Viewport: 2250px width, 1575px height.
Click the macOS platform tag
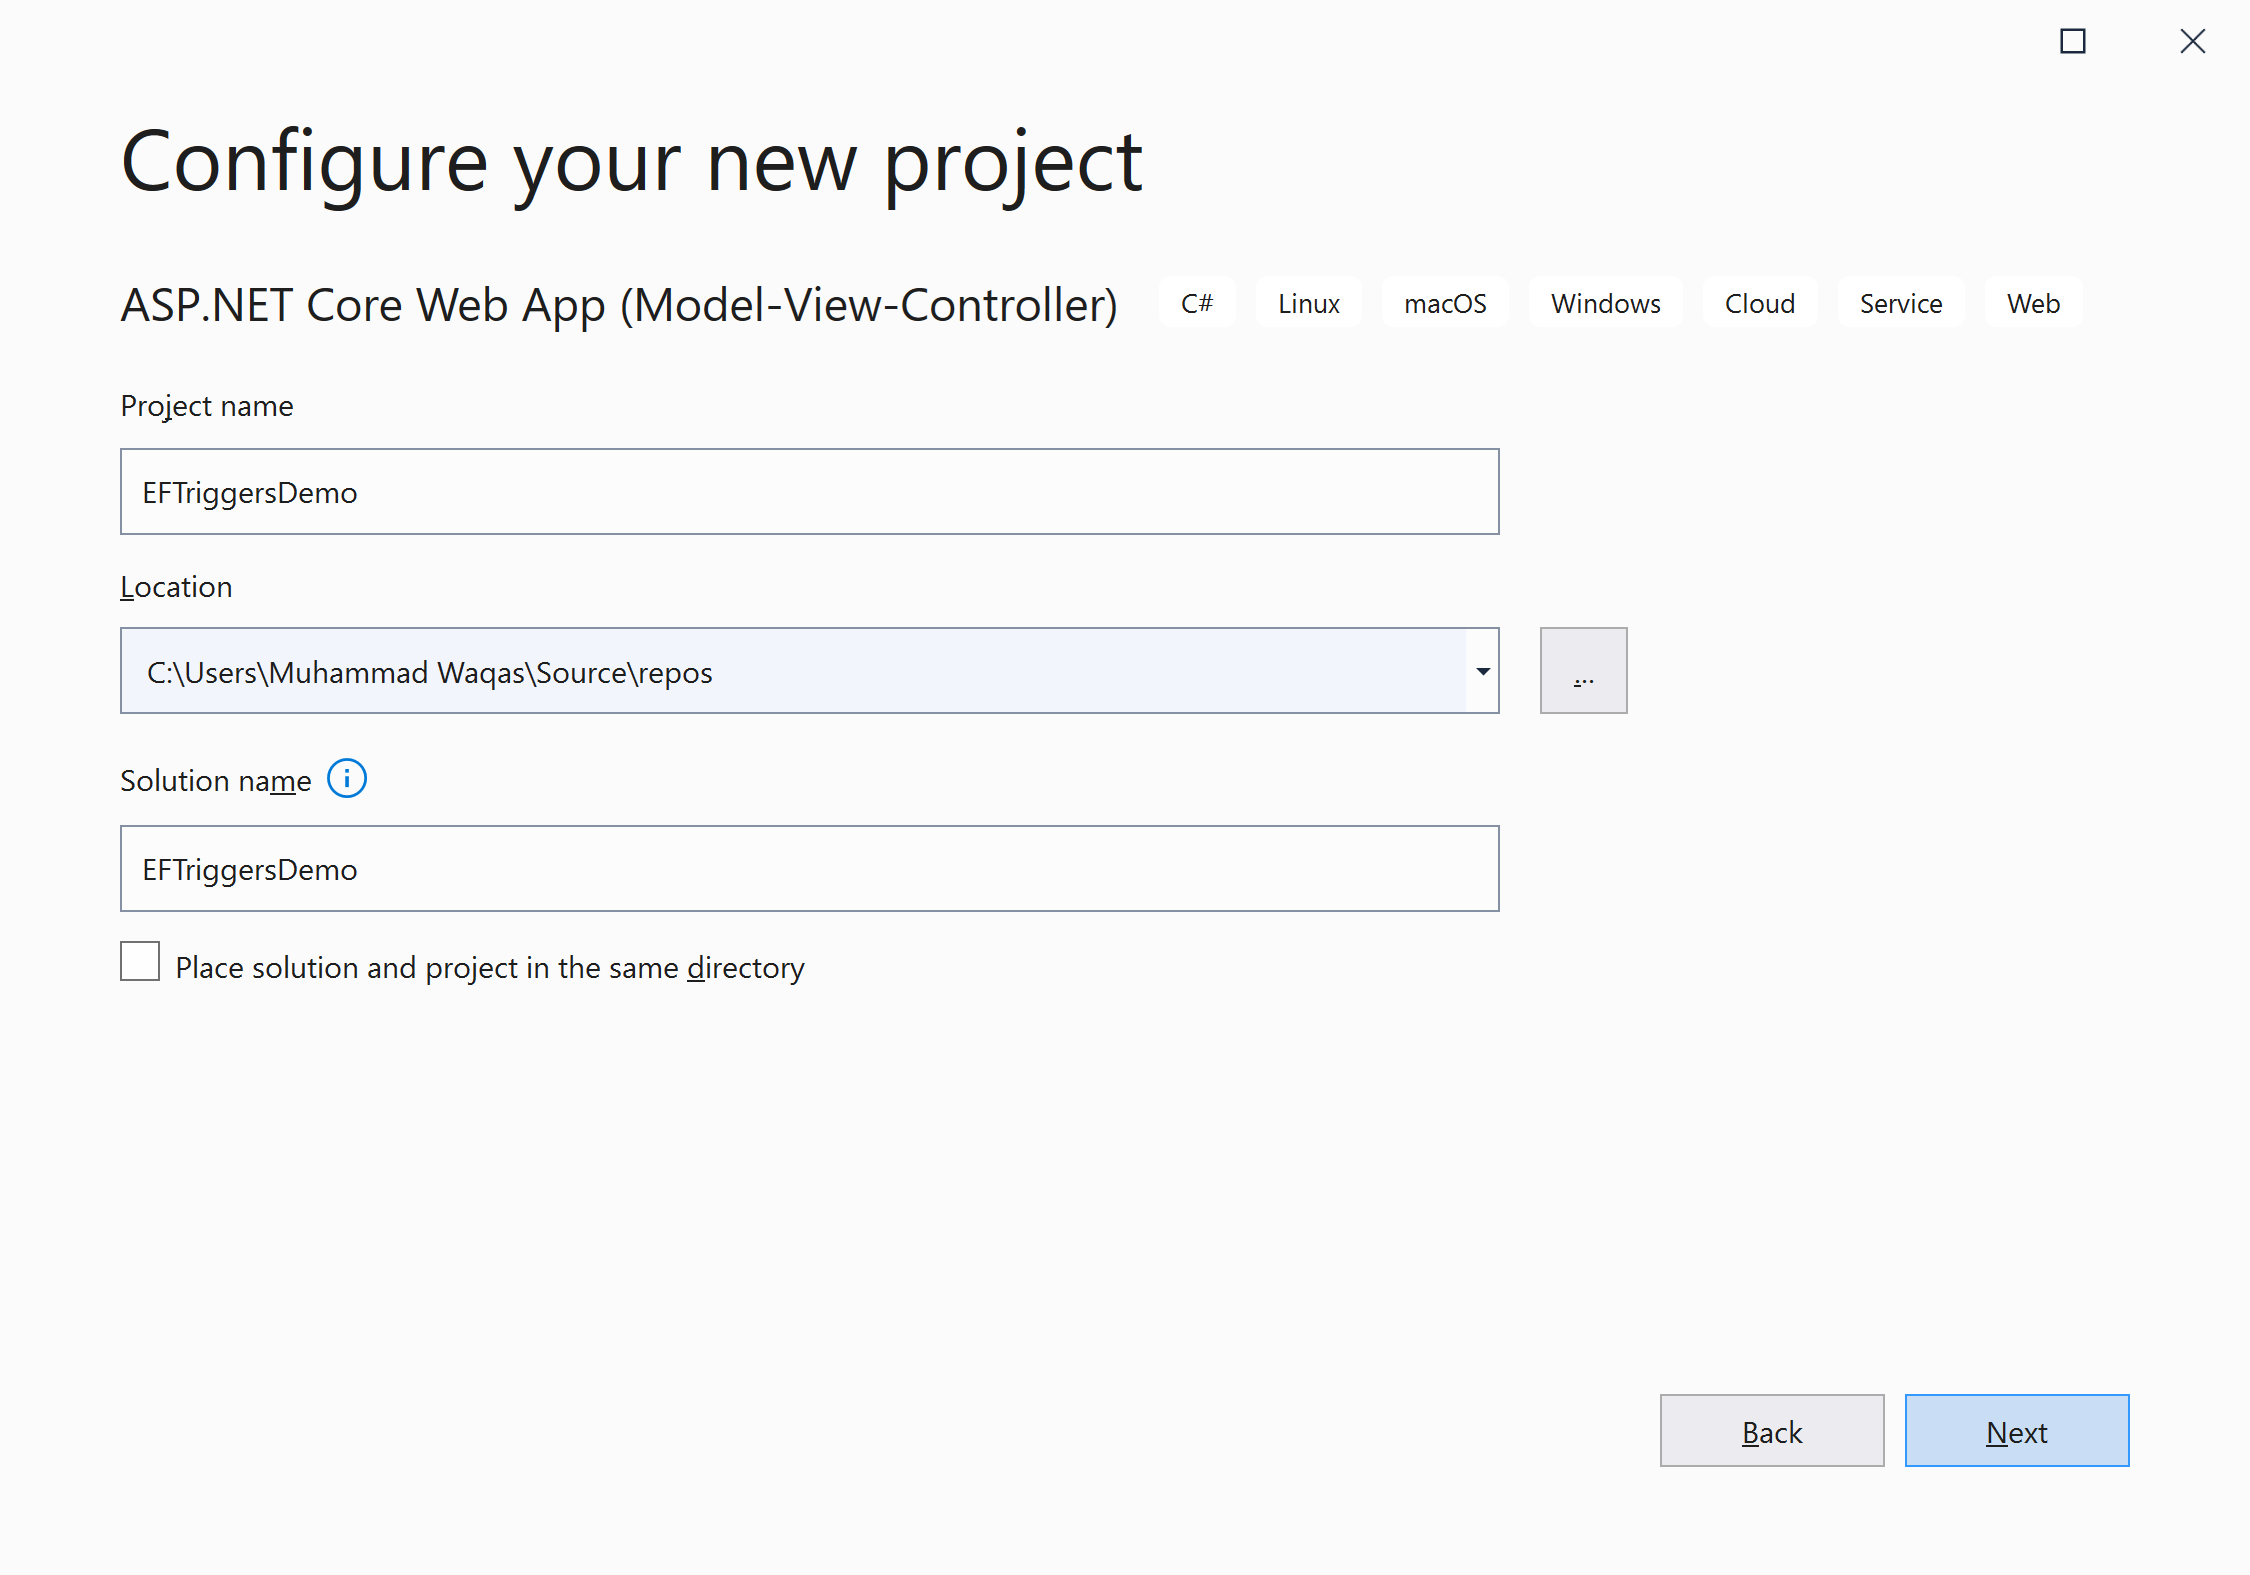pos(1444,303)
